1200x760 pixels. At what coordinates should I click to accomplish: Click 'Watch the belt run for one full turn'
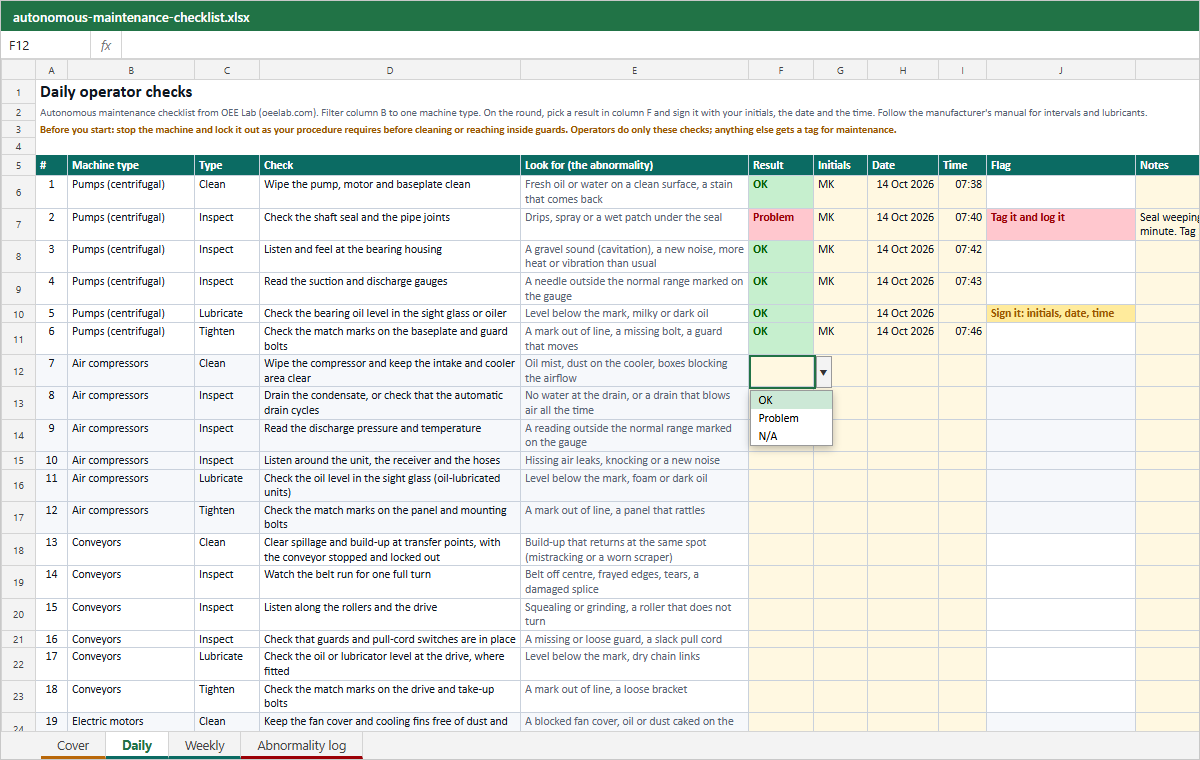point(390,582)
